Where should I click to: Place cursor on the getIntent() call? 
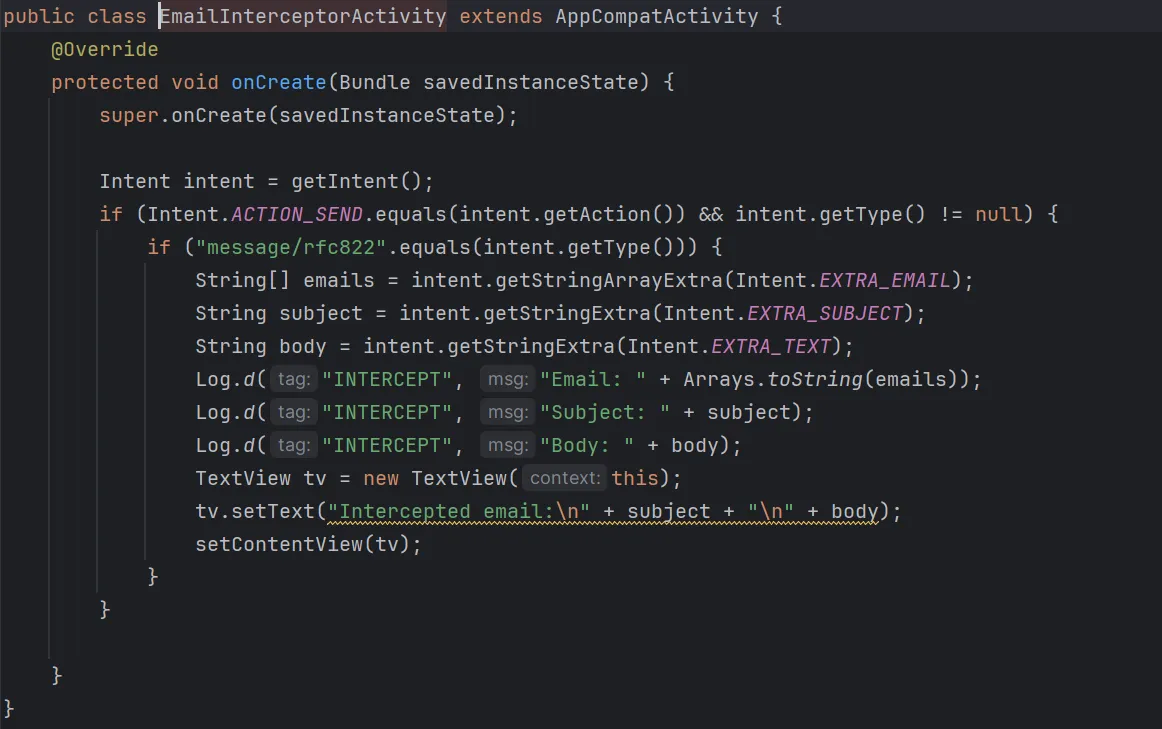(x=362, y=182)
